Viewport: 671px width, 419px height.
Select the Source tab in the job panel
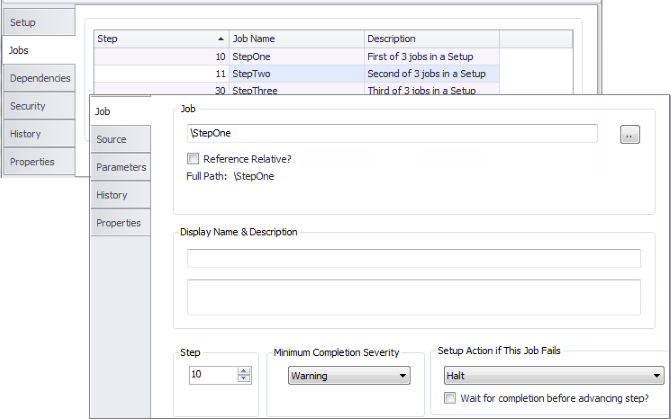pyautogui.click(x=121, y=140)
